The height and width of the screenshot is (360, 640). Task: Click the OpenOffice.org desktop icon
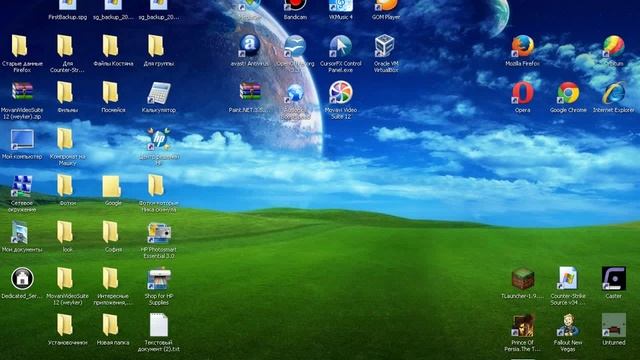pyautogui.click(x=295, y=46)
